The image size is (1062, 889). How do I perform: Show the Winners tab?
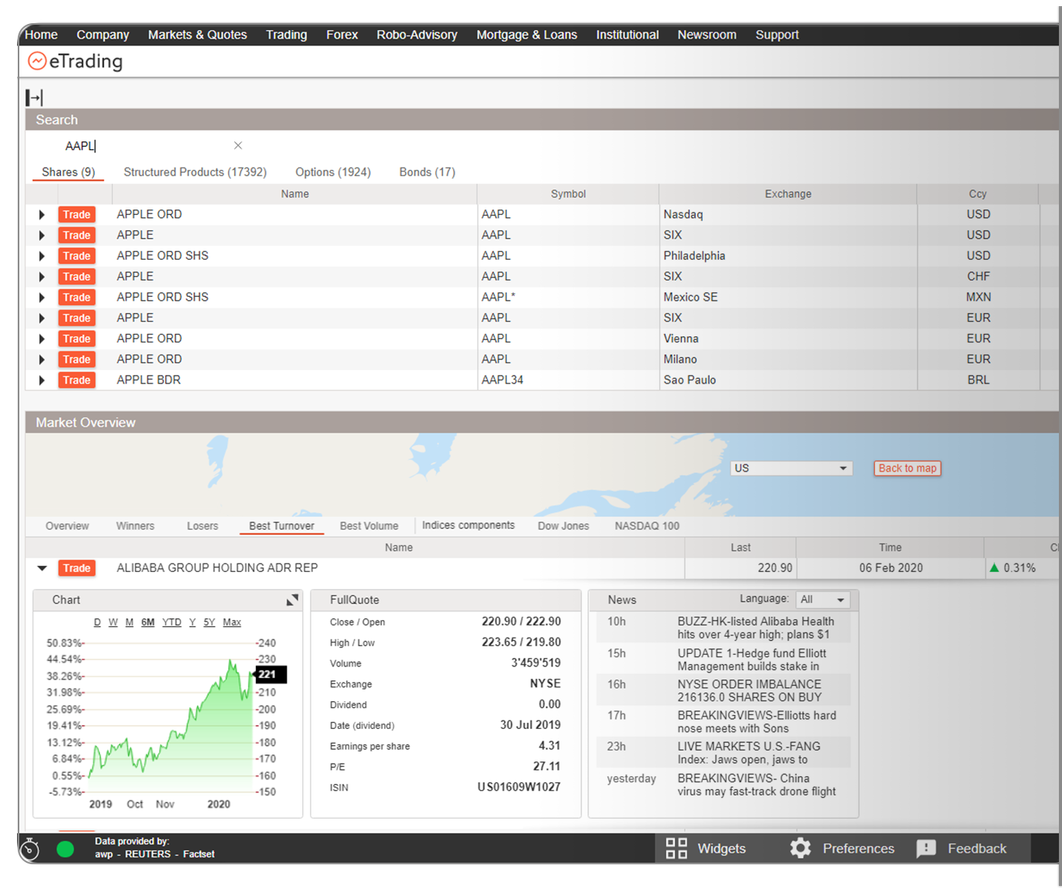pos(135,526)
